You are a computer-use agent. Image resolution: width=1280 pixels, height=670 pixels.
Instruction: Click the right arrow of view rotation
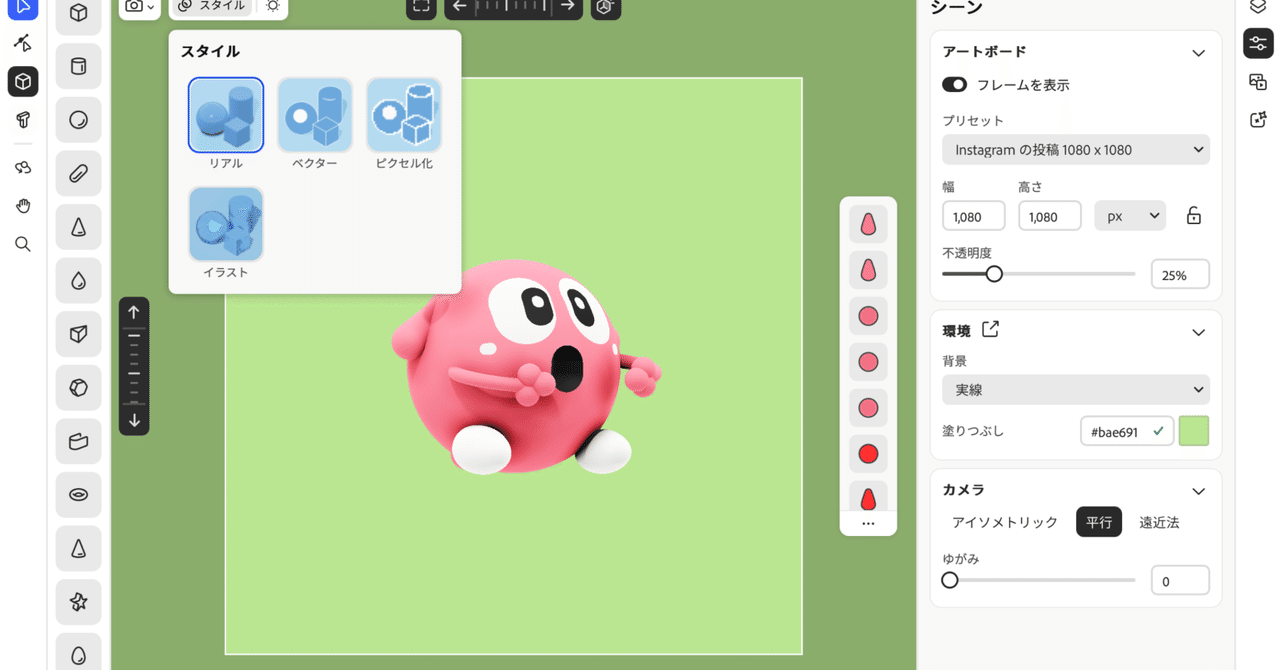(567, 6)
